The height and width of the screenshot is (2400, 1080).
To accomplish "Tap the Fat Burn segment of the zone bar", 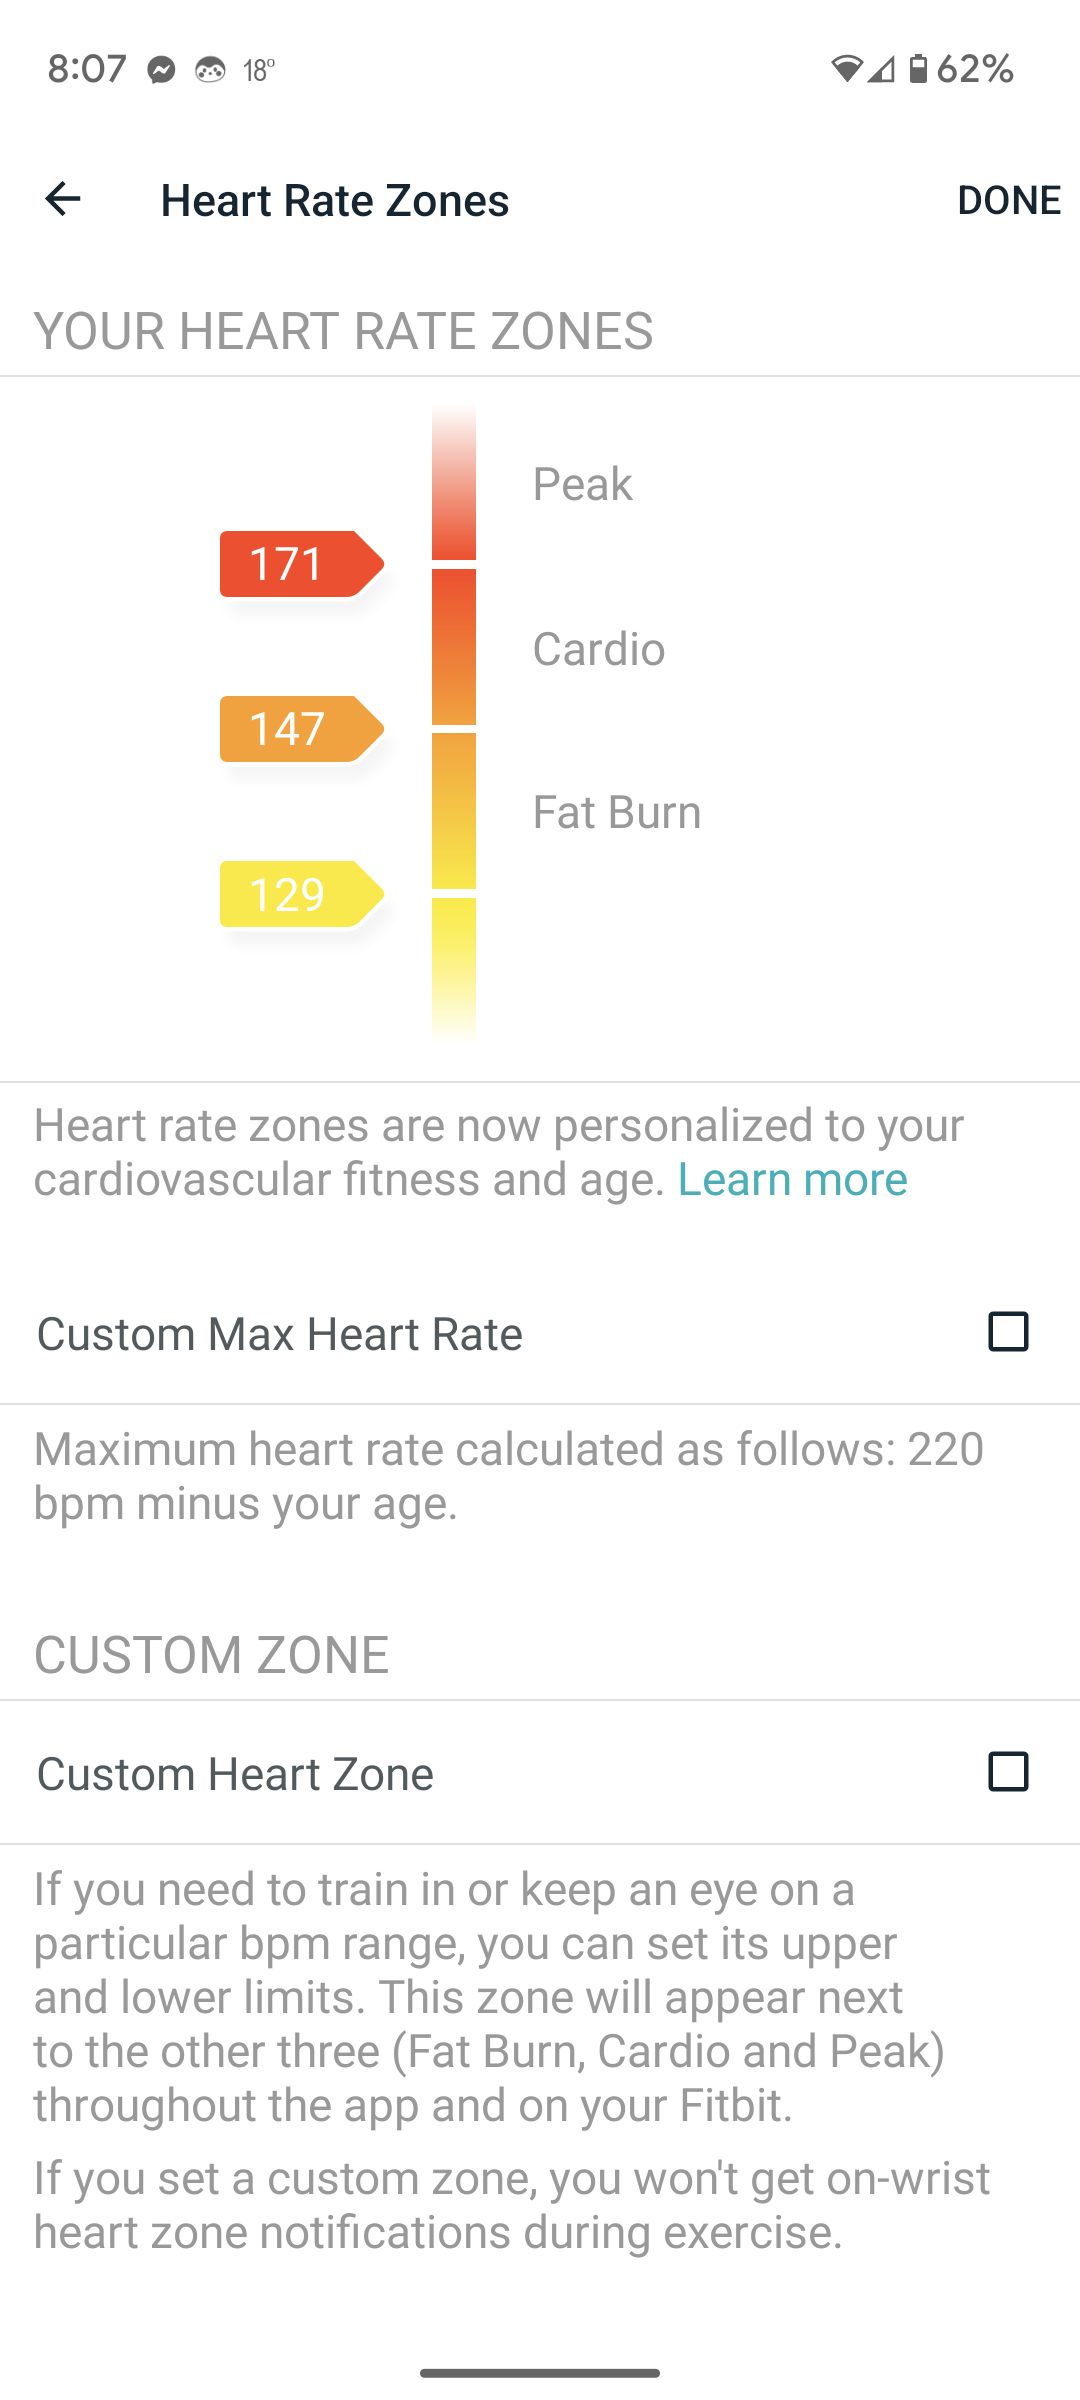I will point(454,811).
